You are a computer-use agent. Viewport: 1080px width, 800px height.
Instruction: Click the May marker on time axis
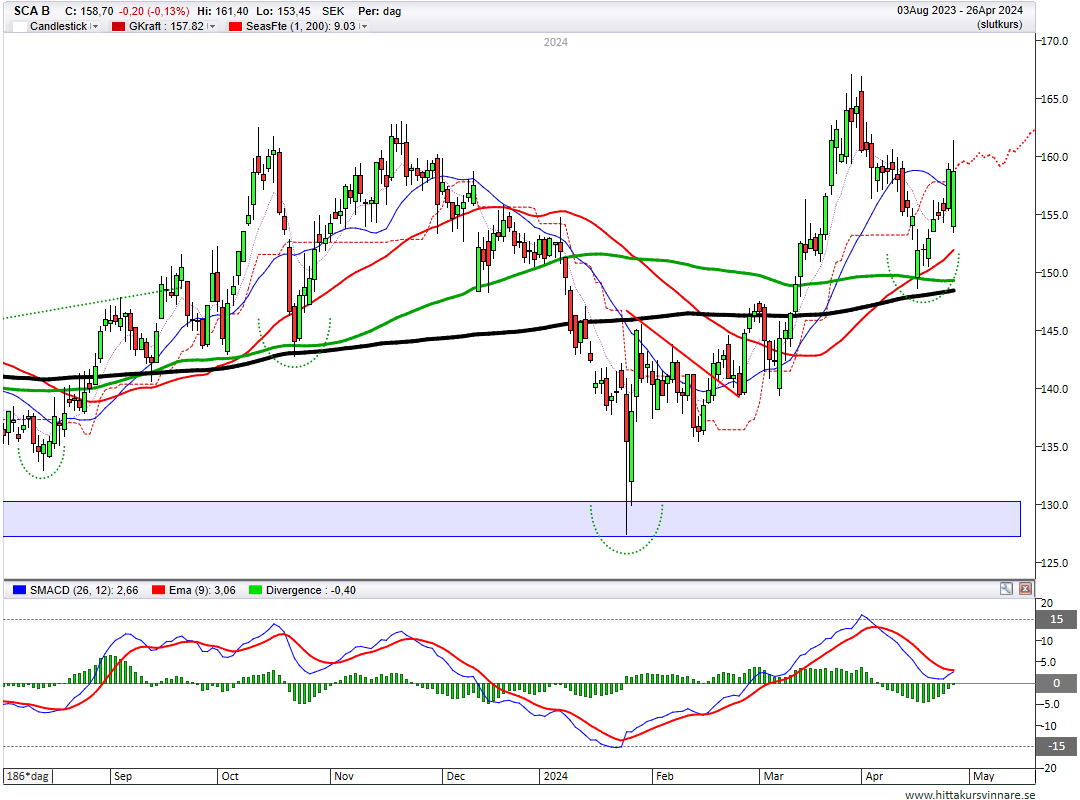(984, 776)
